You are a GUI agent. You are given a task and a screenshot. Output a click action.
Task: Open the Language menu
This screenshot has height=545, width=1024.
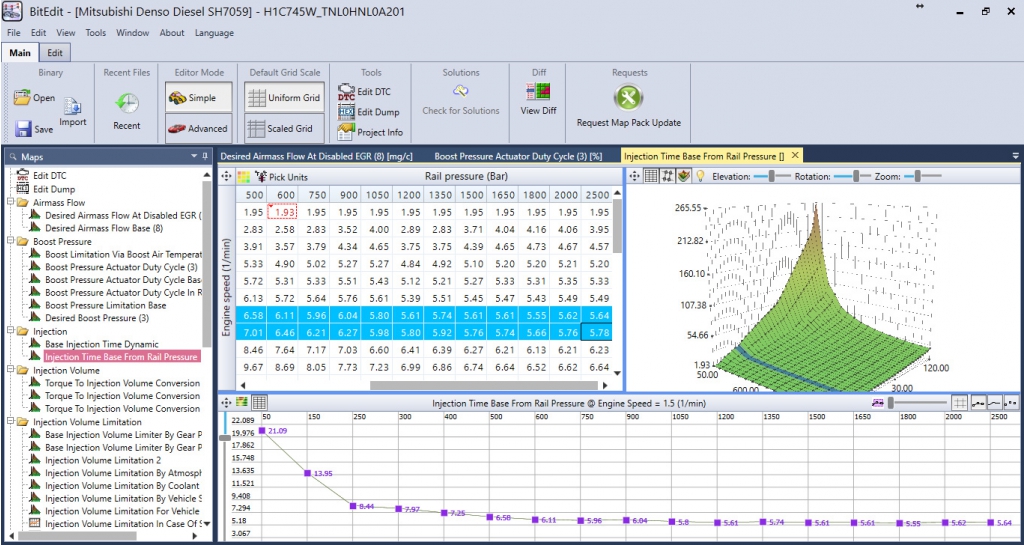point(214,33)
